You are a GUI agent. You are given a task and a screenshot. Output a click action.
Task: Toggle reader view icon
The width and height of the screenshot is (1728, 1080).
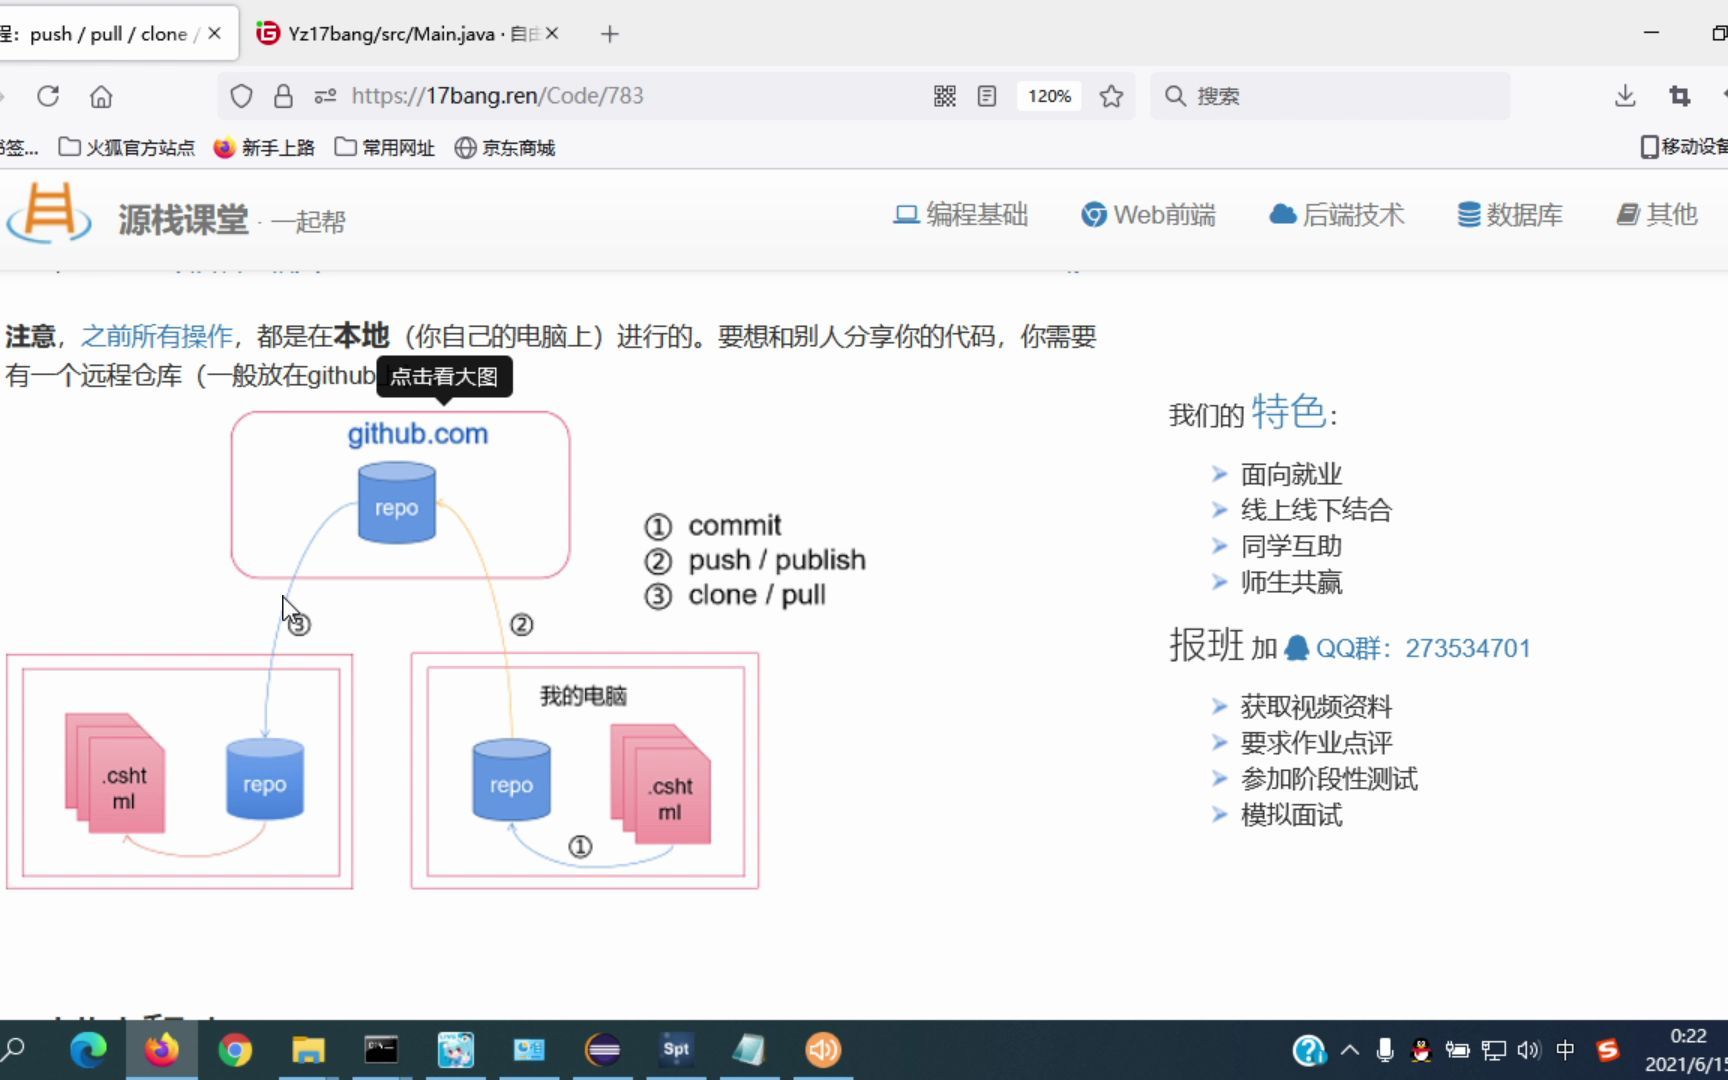[987, 96]
